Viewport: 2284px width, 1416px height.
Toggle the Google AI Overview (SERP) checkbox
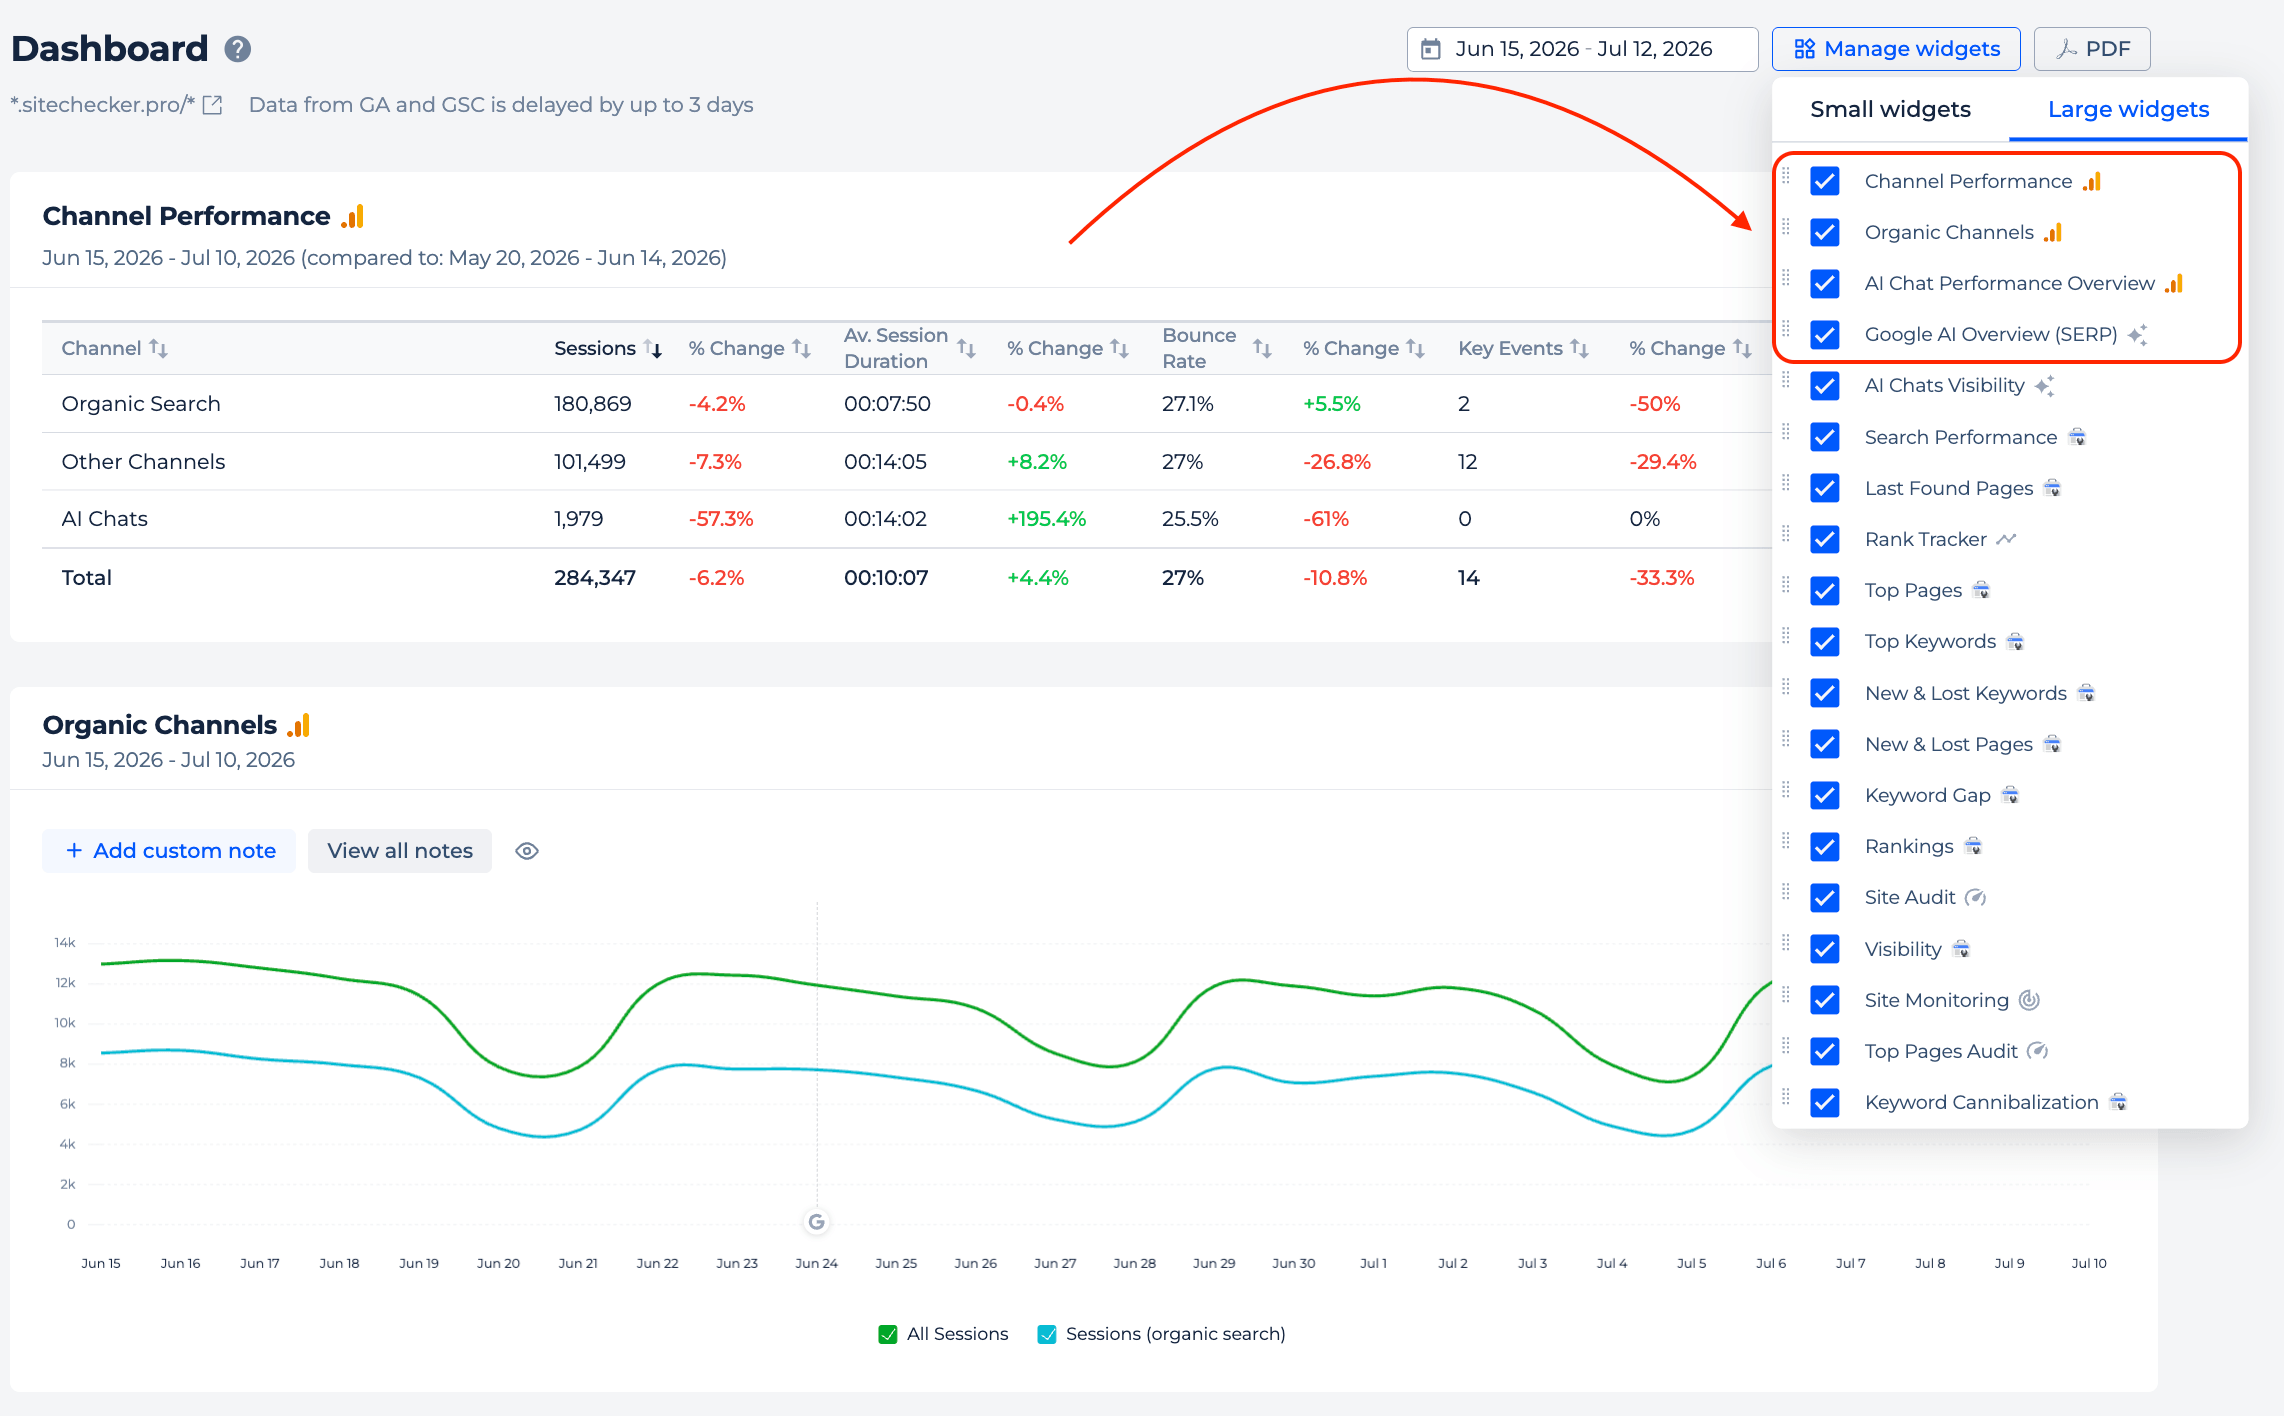point(1825,334)
